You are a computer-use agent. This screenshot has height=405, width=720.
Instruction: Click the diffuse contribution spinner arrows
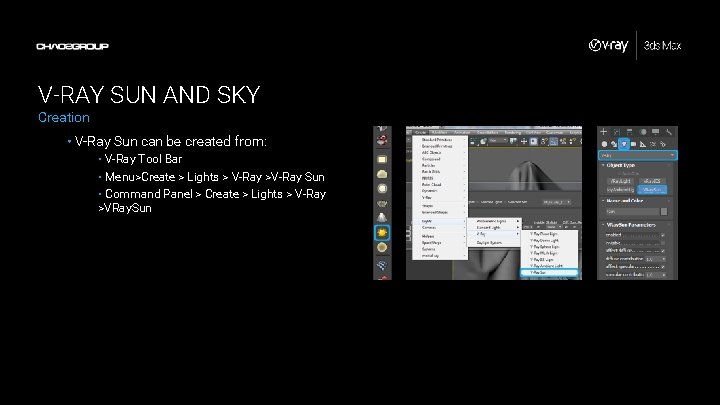tap(664, 259)
